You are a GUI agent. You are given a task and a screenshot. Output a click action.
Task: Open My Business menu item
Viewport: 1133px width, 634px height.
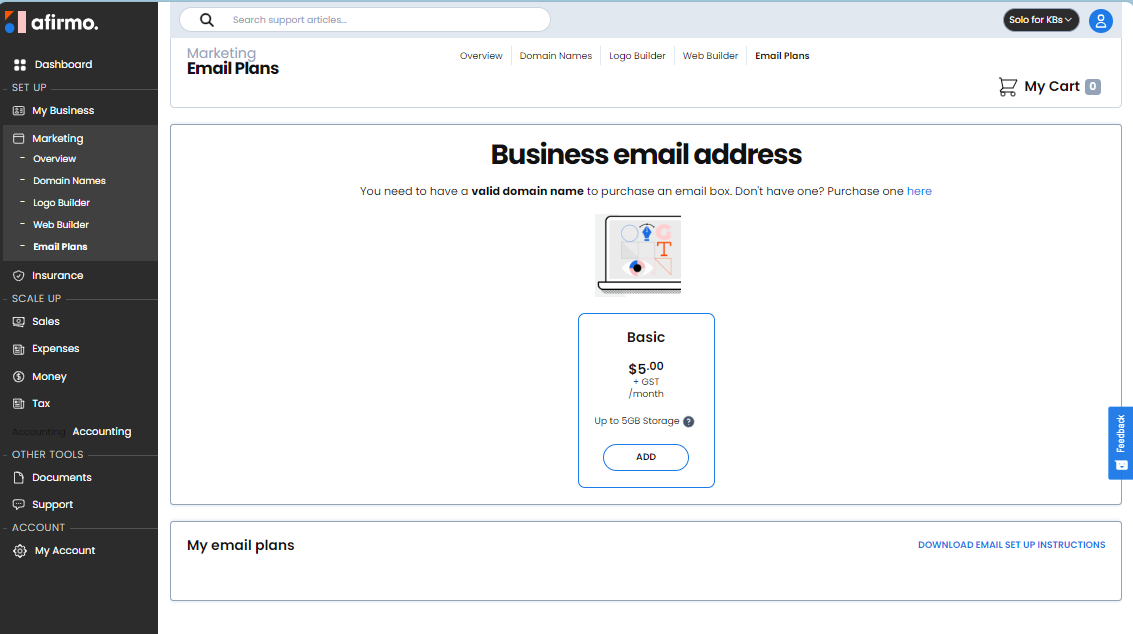pos(63,111)
